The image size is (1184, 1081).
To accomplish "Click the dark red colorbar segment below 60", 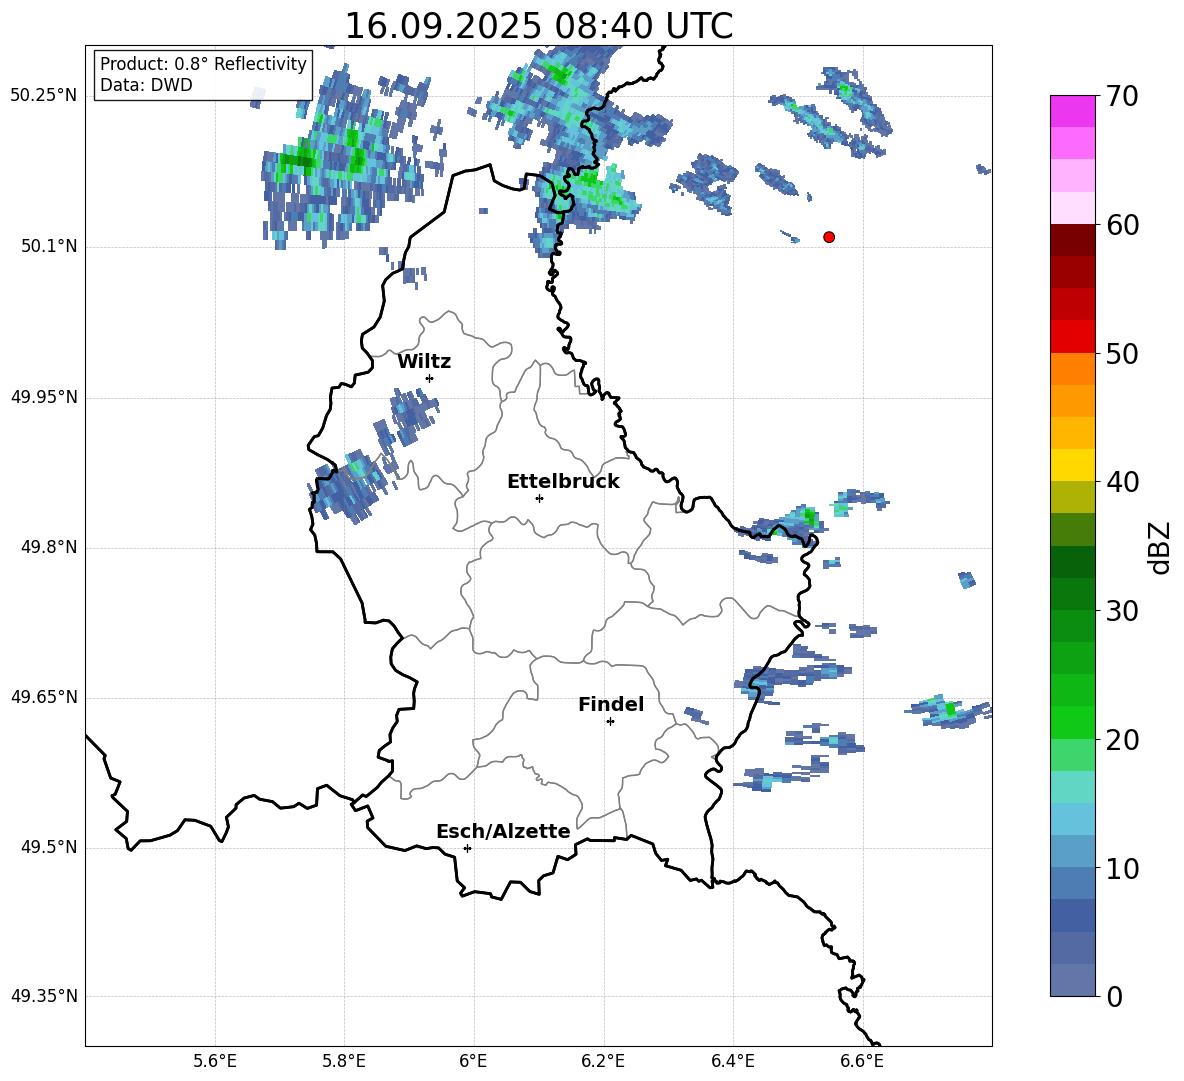I will [x=1072, y=240].
